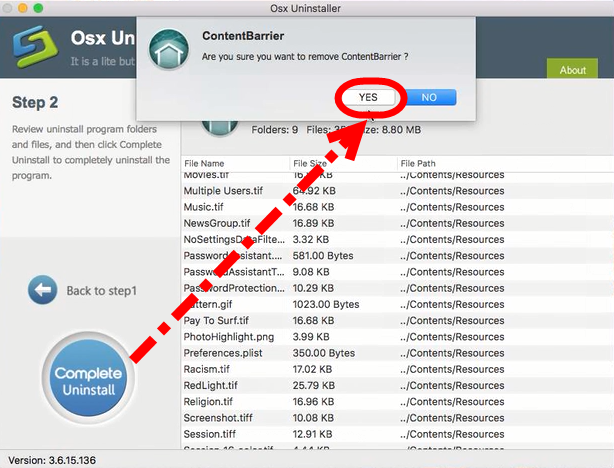This screenshot has width=614, height=468.
Task: Click the blue back arrow icon
Action: coord(42,290)
